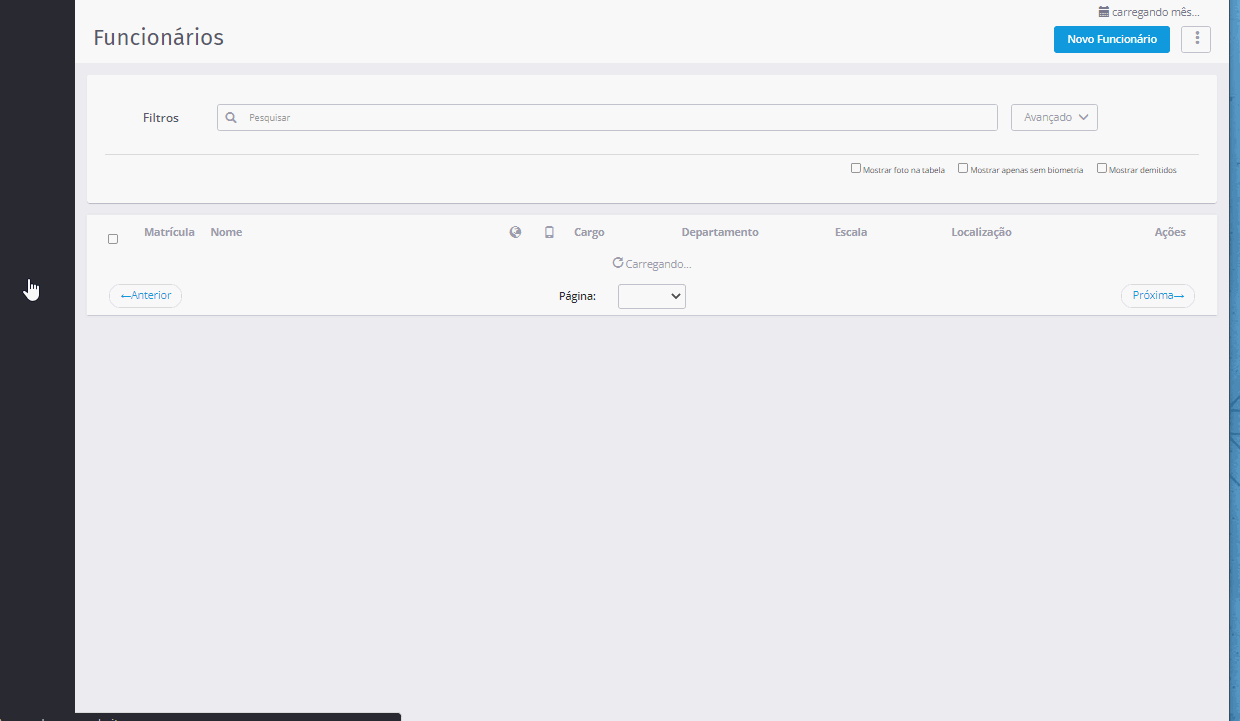Click the Novo Funcionário button

click(1111, 39)
